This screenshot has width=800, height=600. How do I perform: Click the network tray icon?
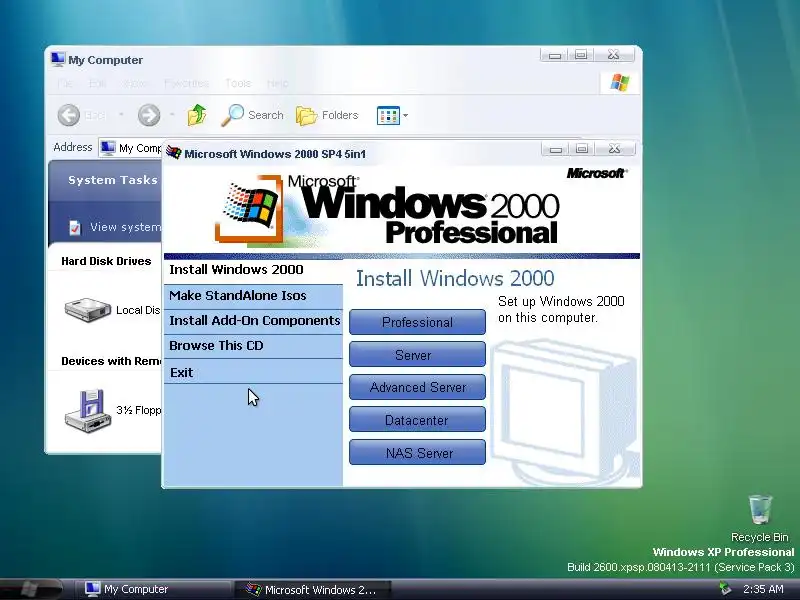click(724, 589)
